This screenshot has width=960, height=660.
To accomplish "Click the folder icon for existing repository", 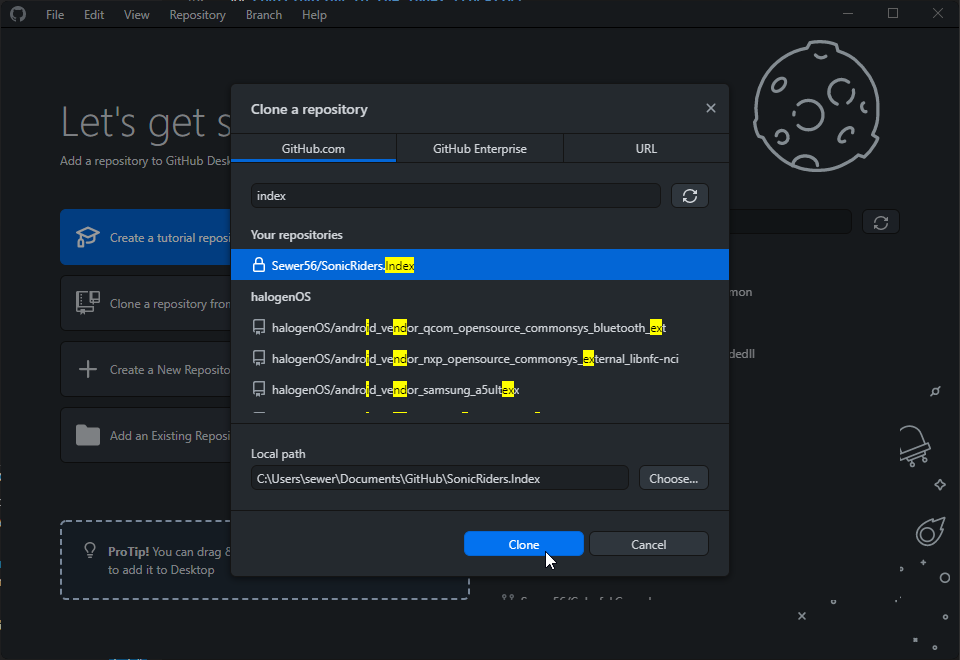I will pos(88,435).
